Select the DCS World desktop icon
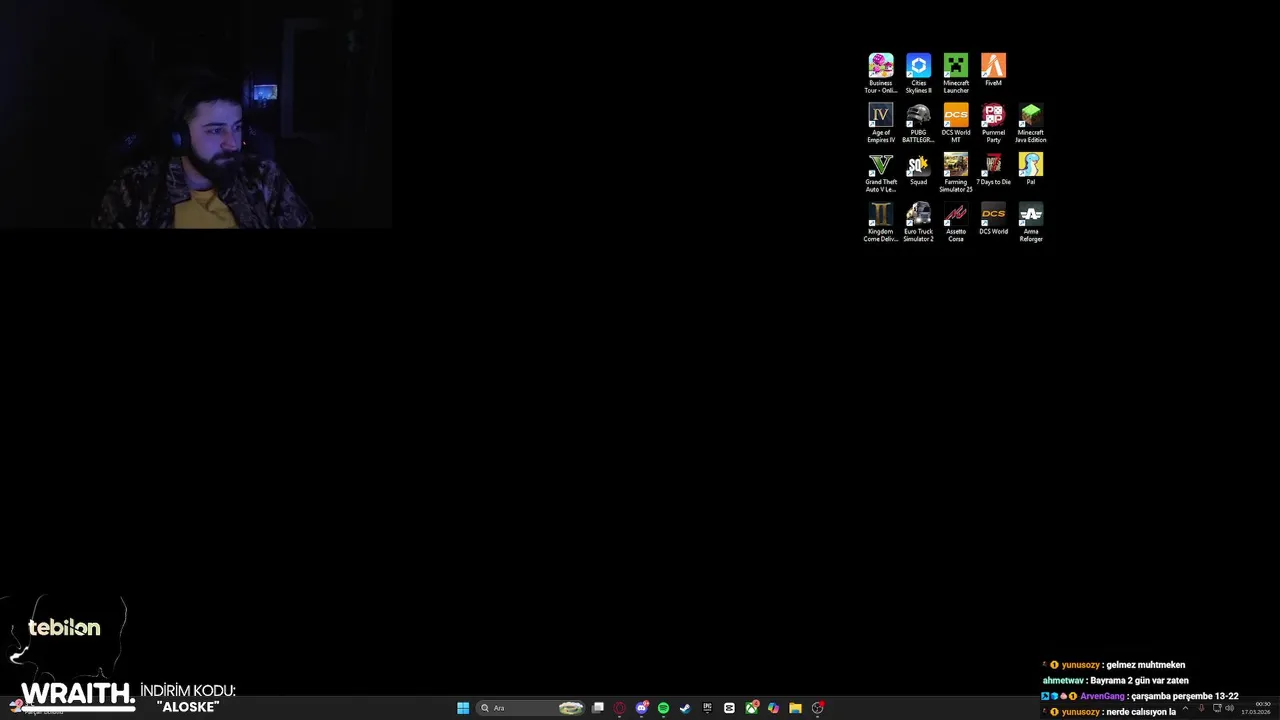The height and width of the screenshot is (720, 1280). (x=993, y=219)
